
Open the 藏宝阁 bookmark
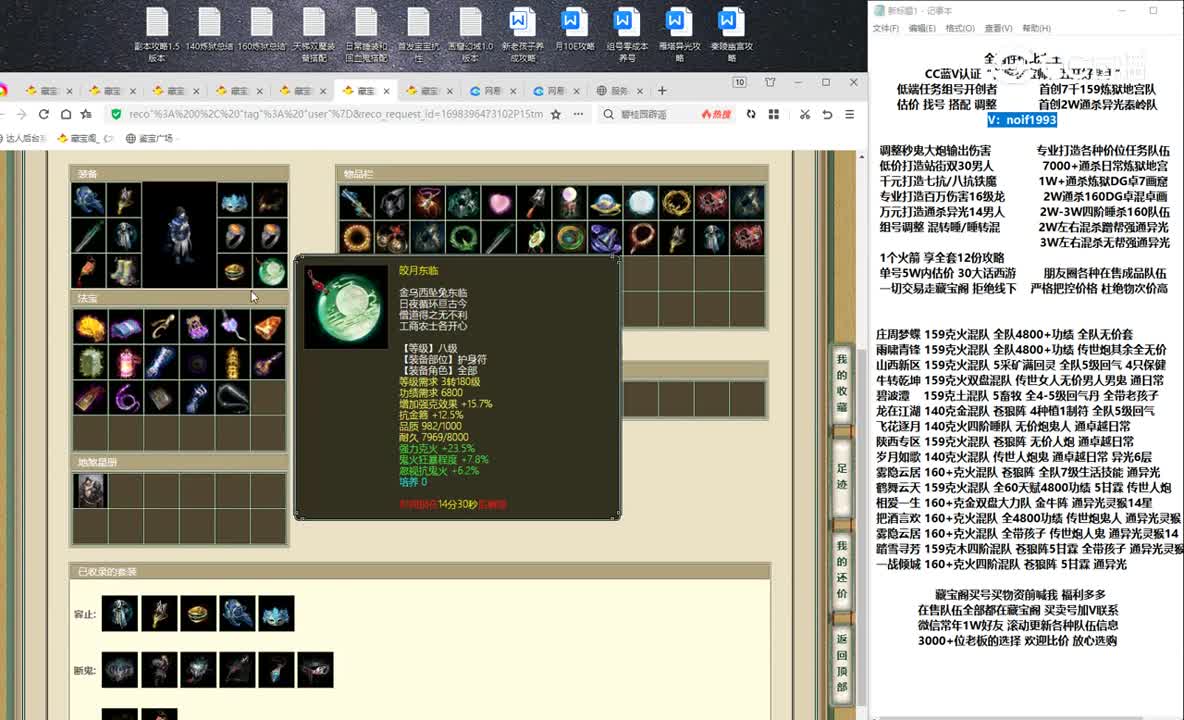(x=83, y=138)
